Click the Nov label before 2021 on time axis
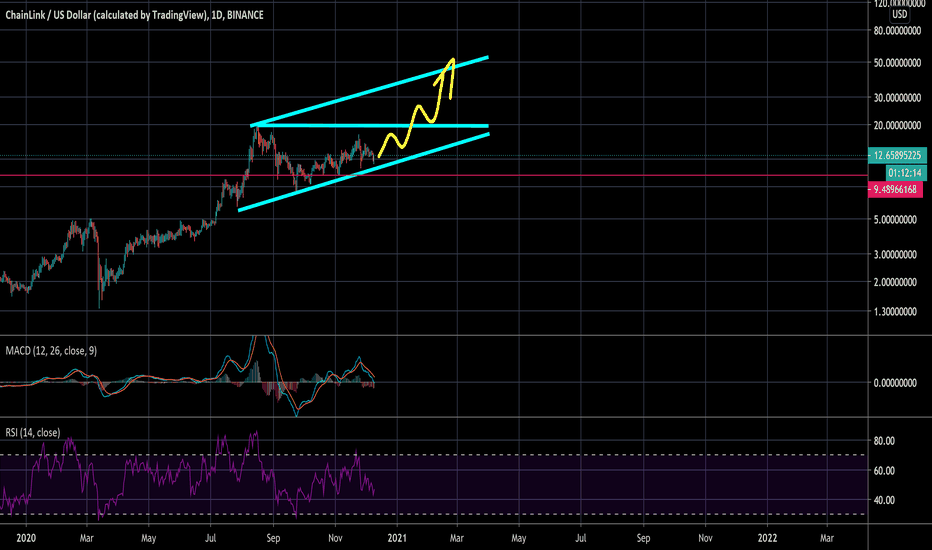This screenshot has width=932, height=550. click(x=335, y=538)
